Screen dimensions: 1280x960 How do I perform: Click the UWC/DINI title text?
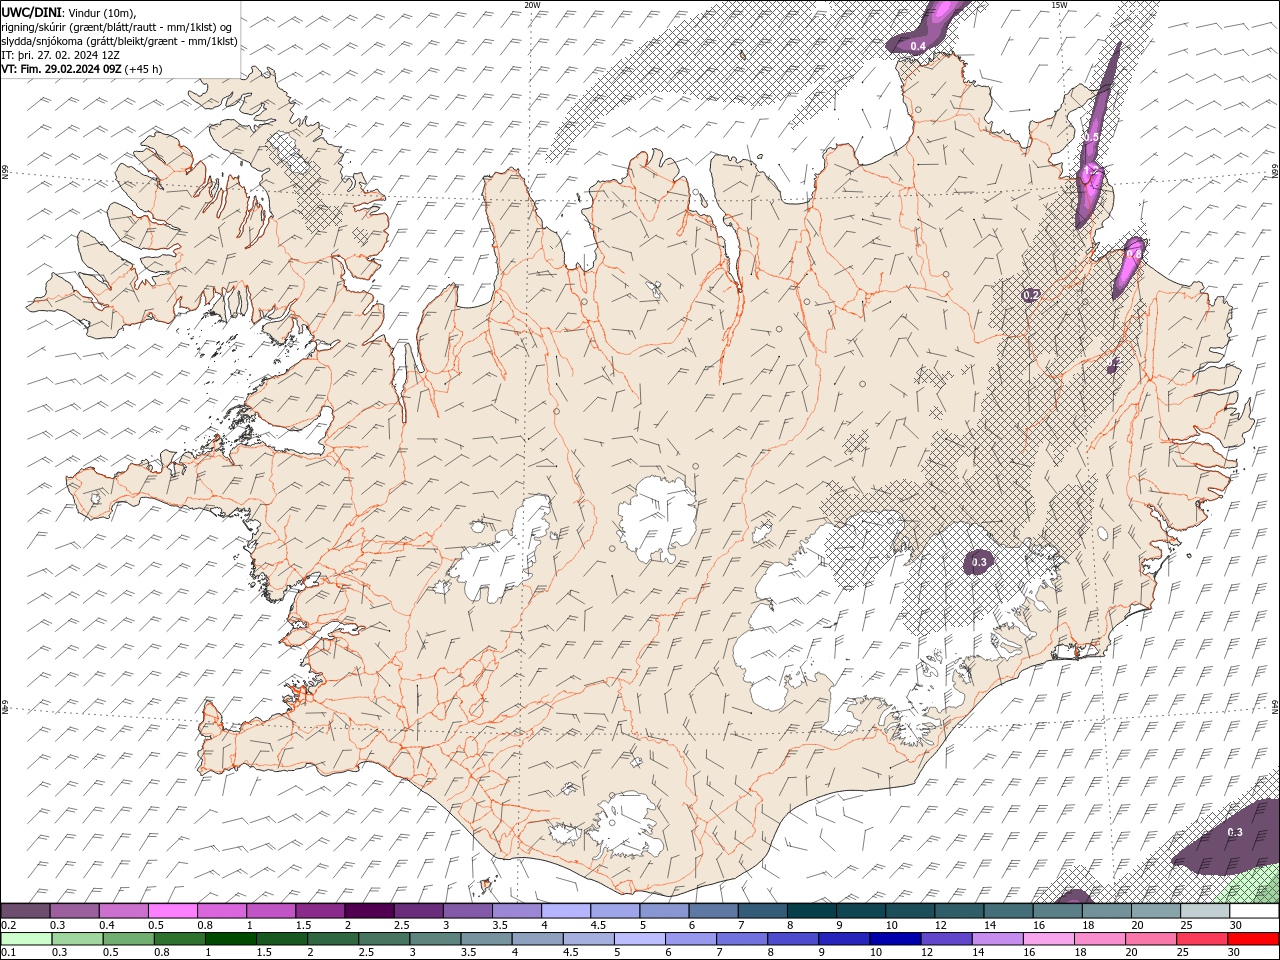pos(33,12)
